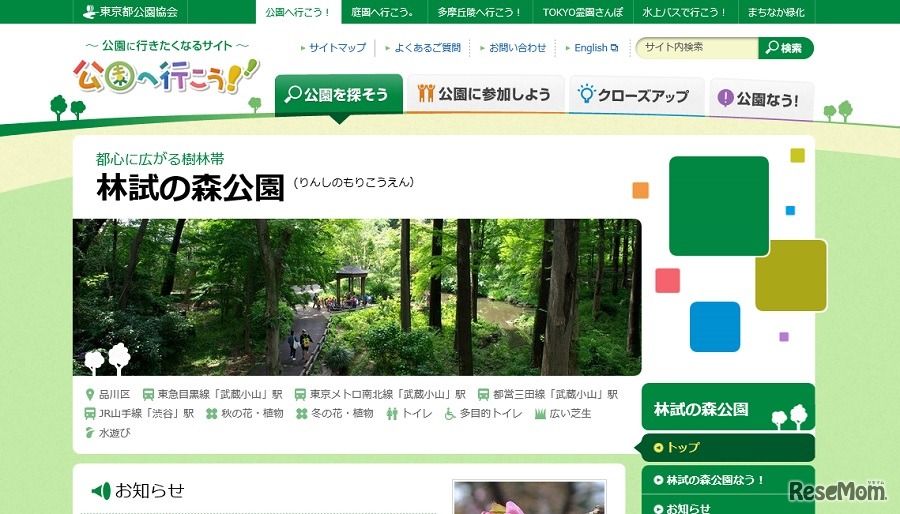
Task: Open the 多摩丘陵へ行こう！ tab
Action: click(480, 12)
